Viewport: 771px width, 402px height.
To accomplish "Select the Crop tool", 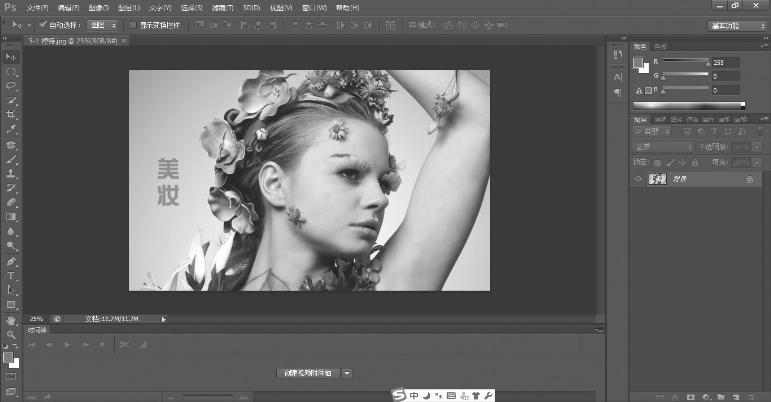I will click(x=11, y=115).
